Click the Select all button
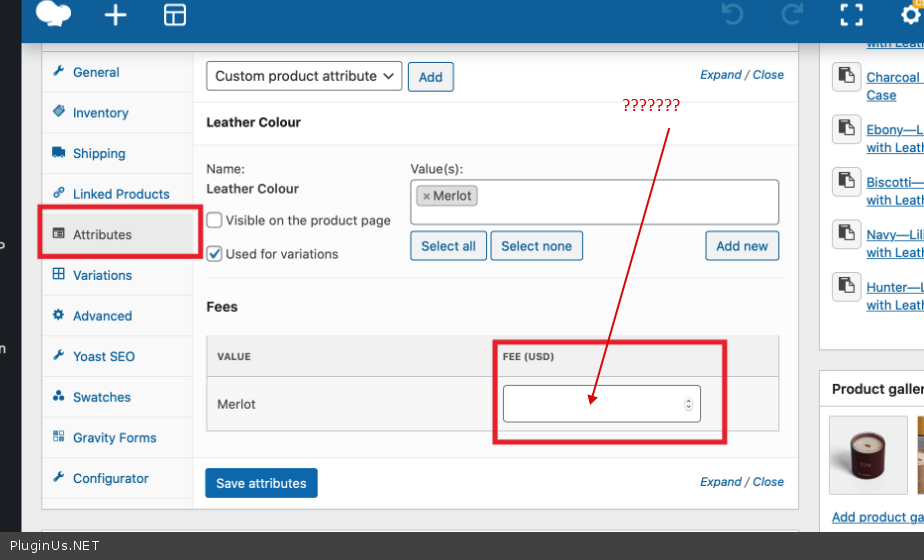Image resolution: width=924 pixels, height=560 pixels. coord(448,246)
